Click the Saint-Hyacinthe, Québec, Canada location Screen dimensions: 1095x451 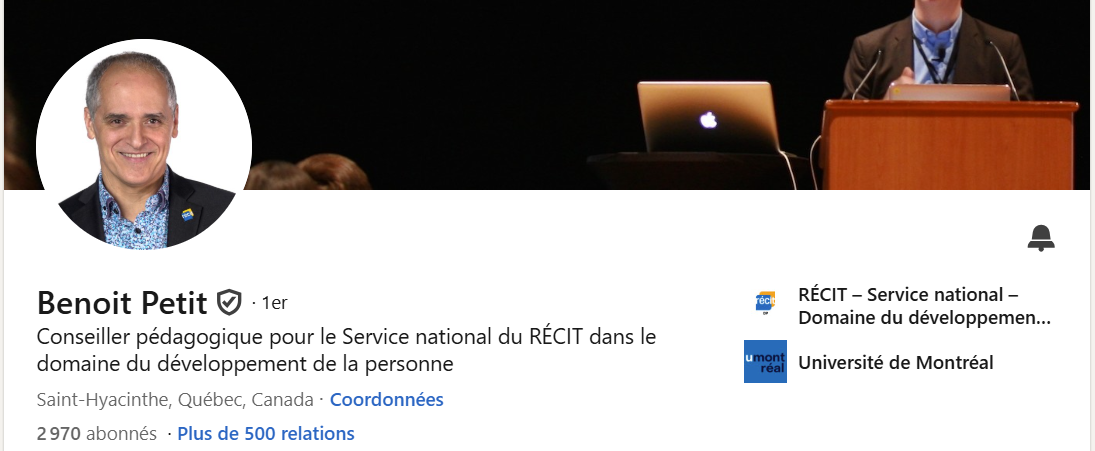coord(175,400)
